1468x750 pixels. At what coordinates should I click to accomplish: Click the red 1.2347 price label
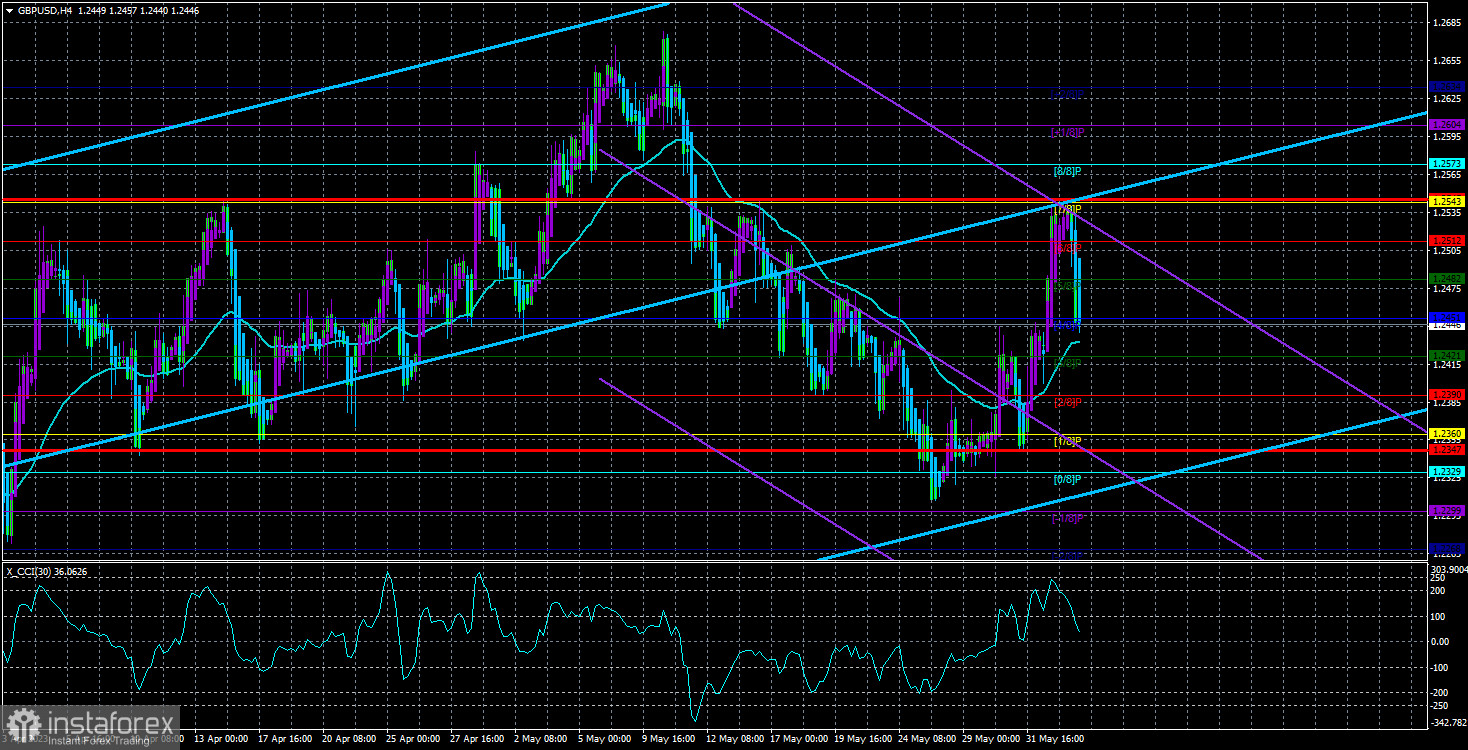(1447, 450)
